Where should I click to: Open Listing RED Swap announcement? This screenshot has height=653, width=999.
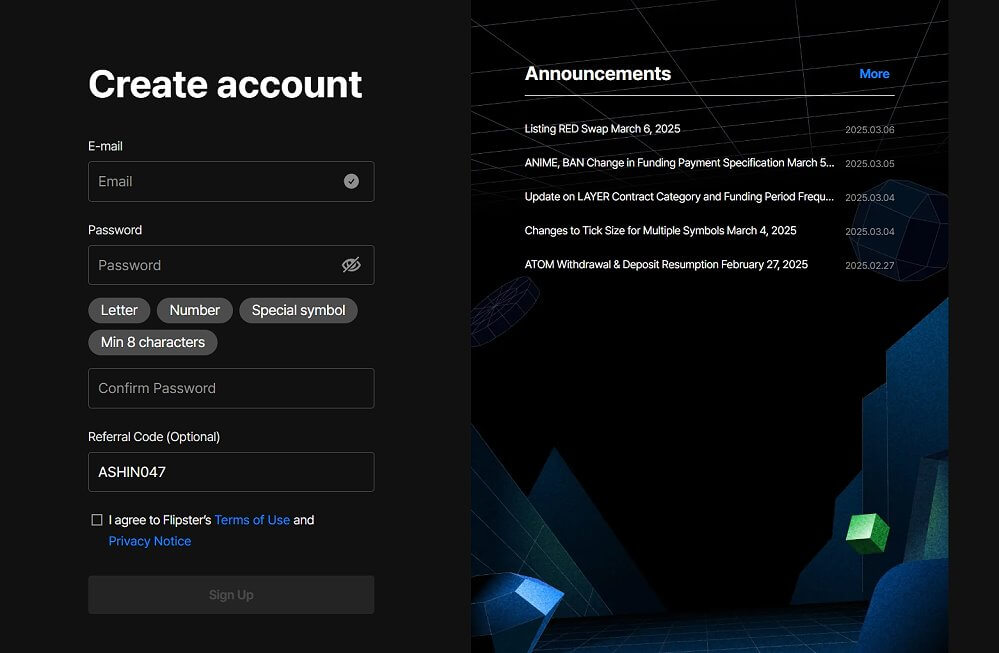pyautogui.click(x=602, y=129)
